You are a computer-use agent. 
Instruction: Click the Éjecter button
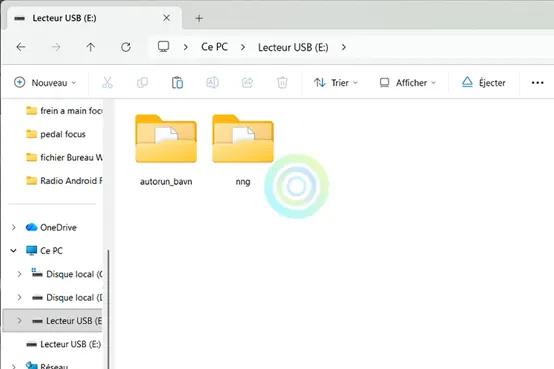click(483, 83)
